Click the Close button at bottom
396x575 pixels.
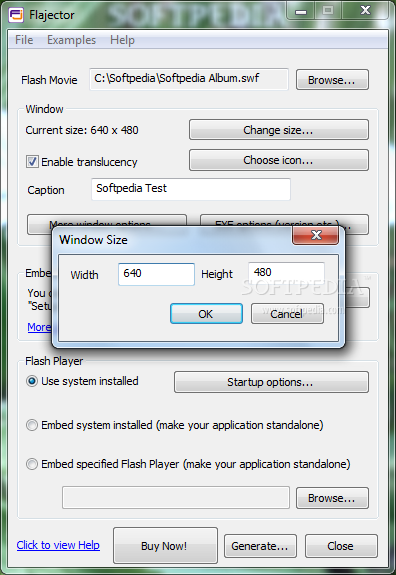coord(341,546)
